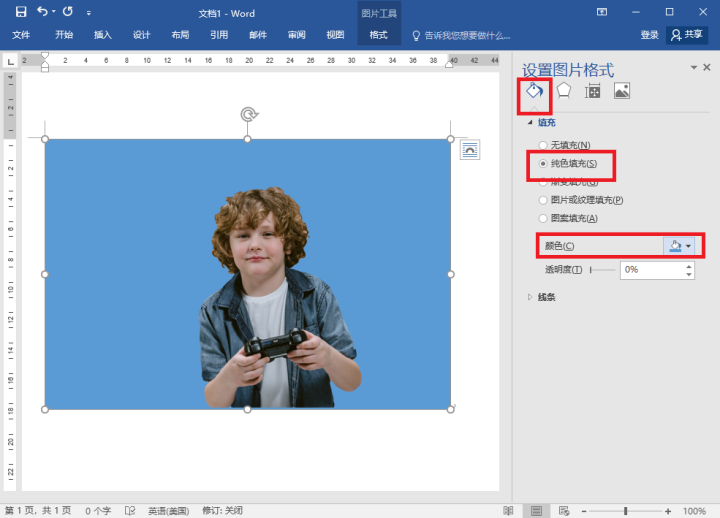Viewport: 720px width, 518px height.
Task: Click the 共享 share button
Action: pyautogui.click(x=687, y=35)
